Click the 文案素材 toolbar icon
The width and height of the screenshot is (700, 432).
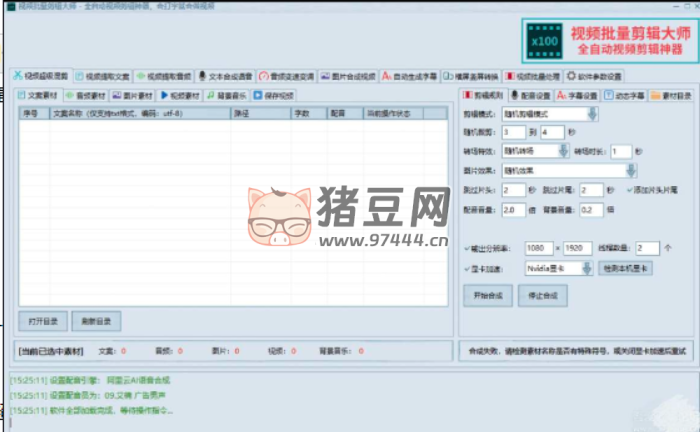(x=23, y=95)
